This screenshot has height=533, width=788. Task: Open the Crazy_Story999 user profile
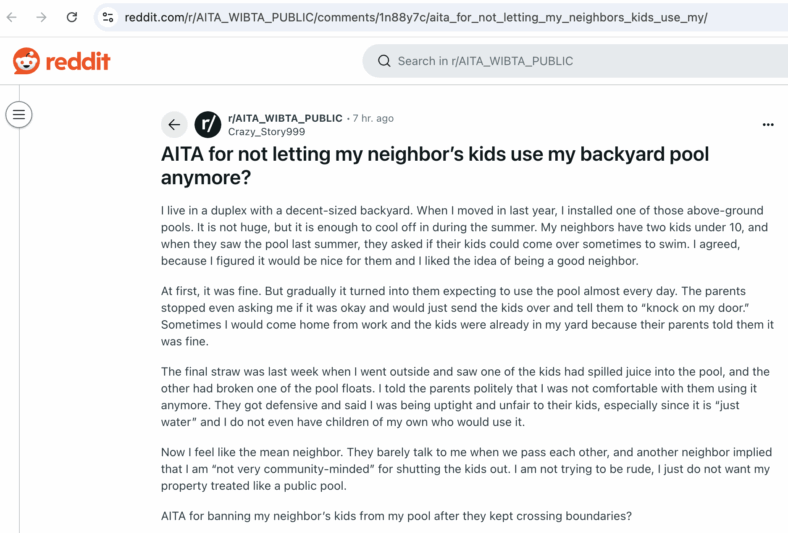266,132
